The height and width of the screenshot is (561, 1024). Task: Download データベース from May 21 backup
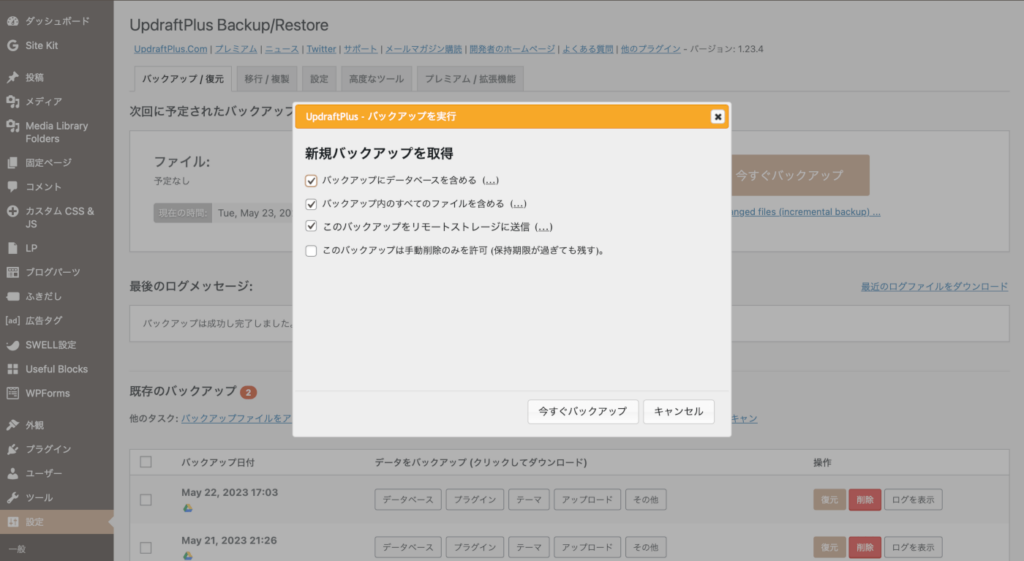point(408,547)
